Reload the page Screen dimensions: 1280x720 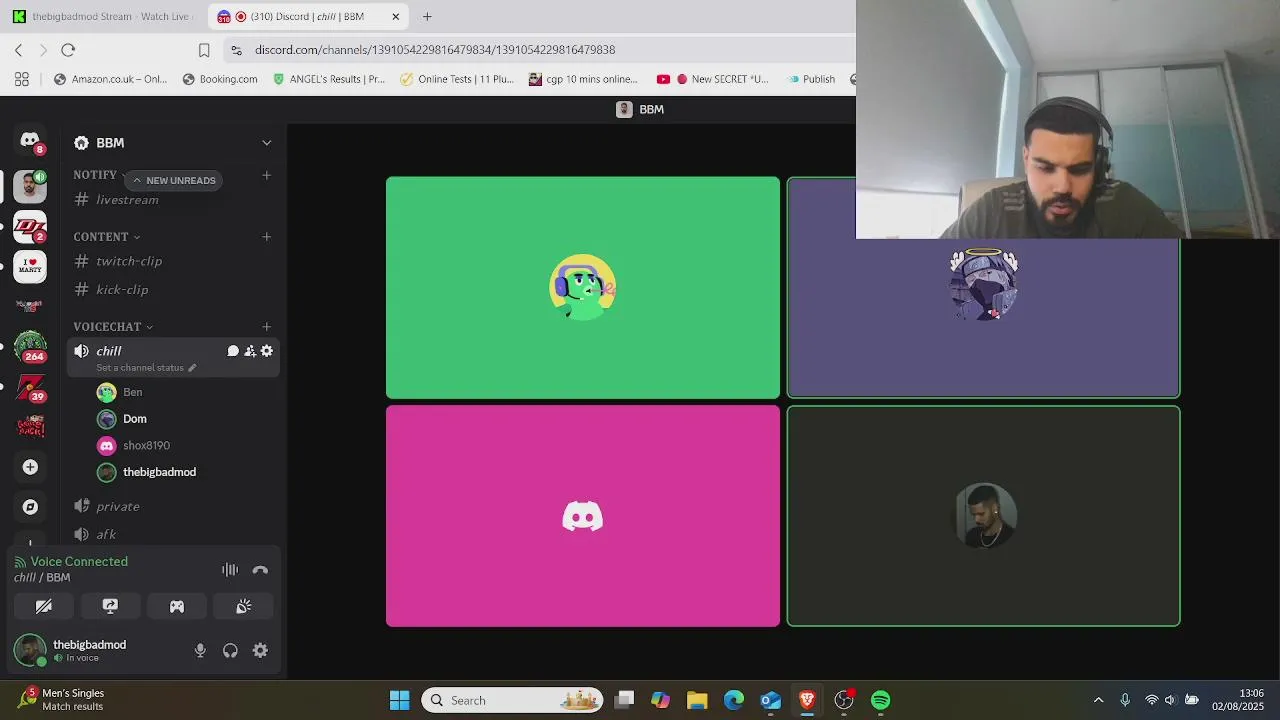[x=68, y=50]
